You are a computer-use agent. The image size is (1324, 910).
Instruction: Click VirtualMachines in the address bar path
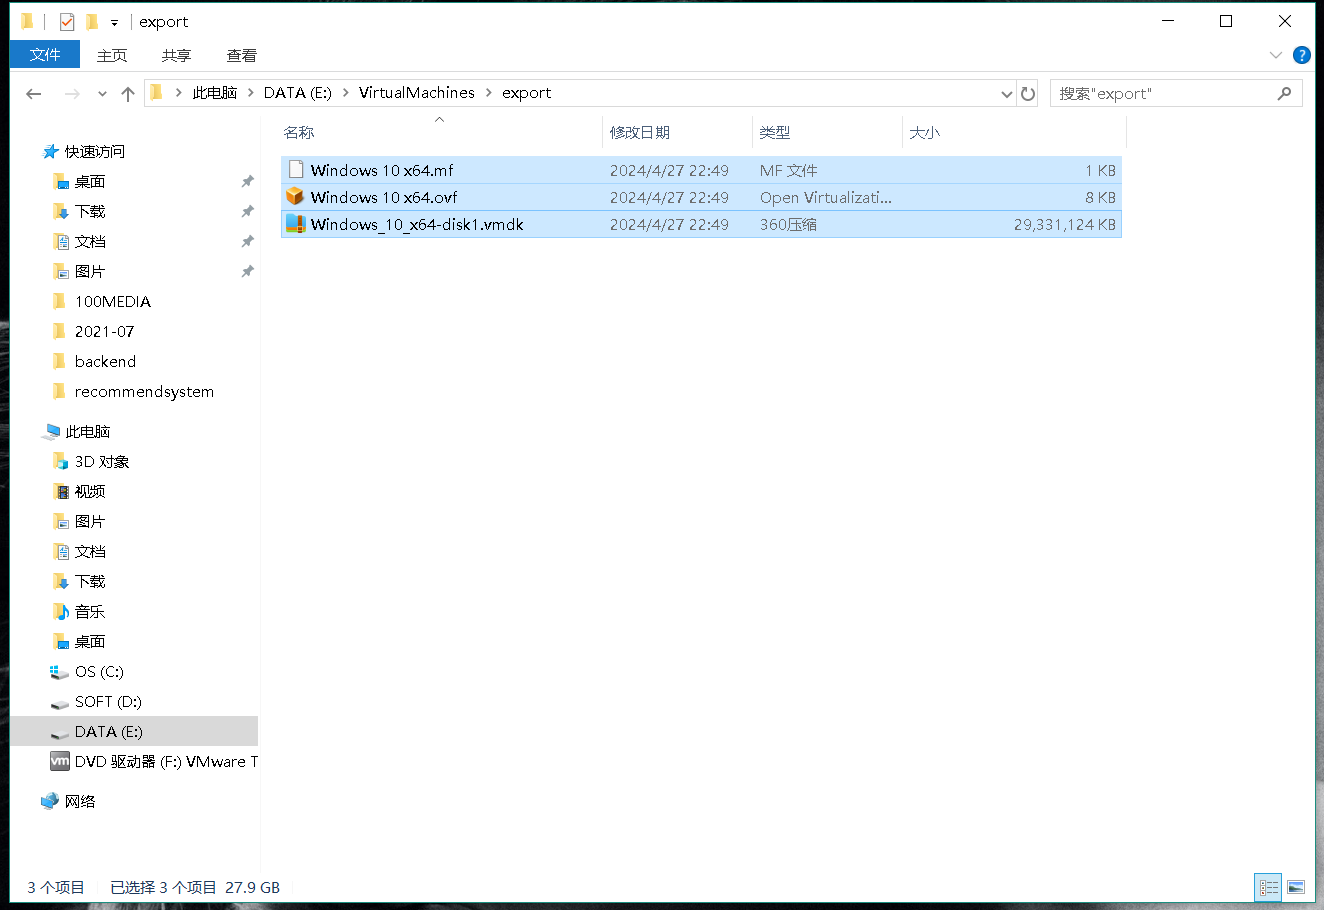click(x=417, y=93)
